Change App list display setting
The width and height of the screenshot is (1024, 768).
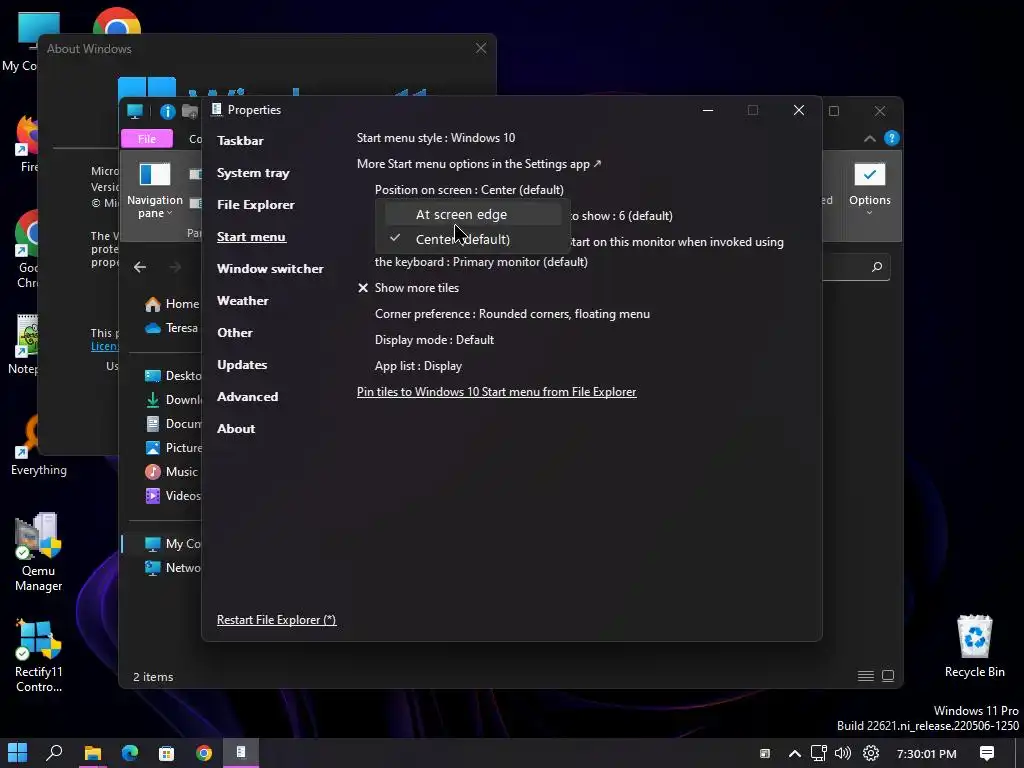pos(418,366)
